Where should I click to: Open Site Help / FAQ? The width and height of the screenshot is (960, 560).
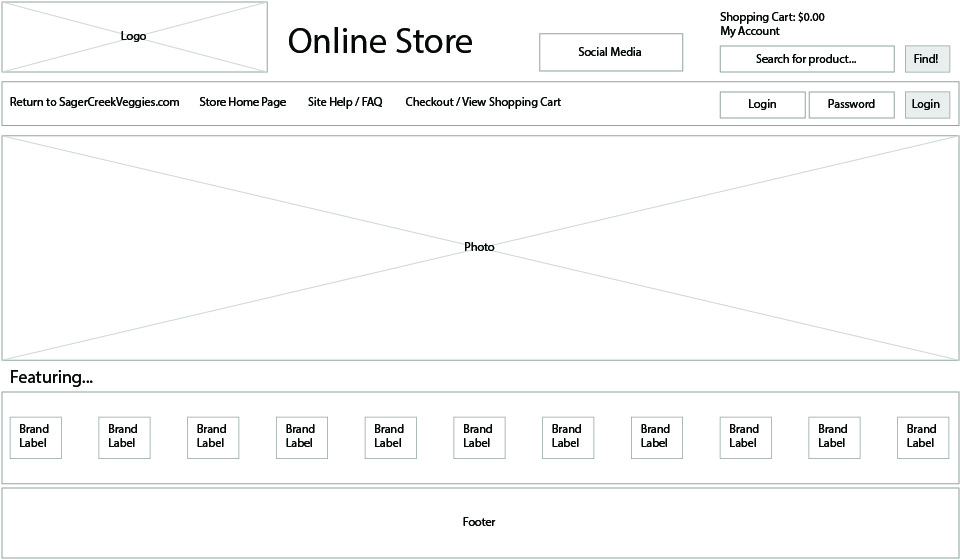click(344, 102)
